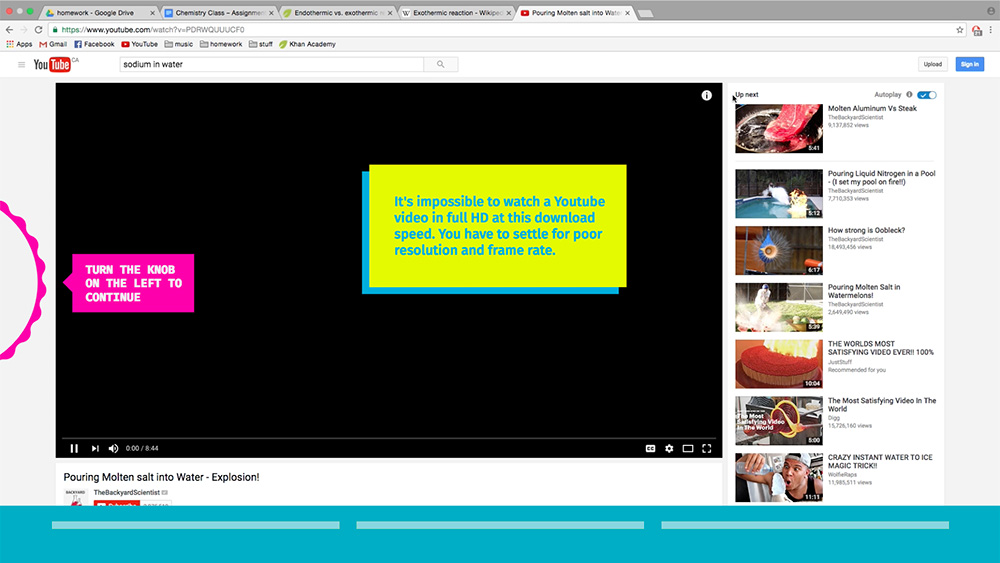Open the Gmail bookmark
This screenshot has width=1000, height=563.
[x=53, y=44]
